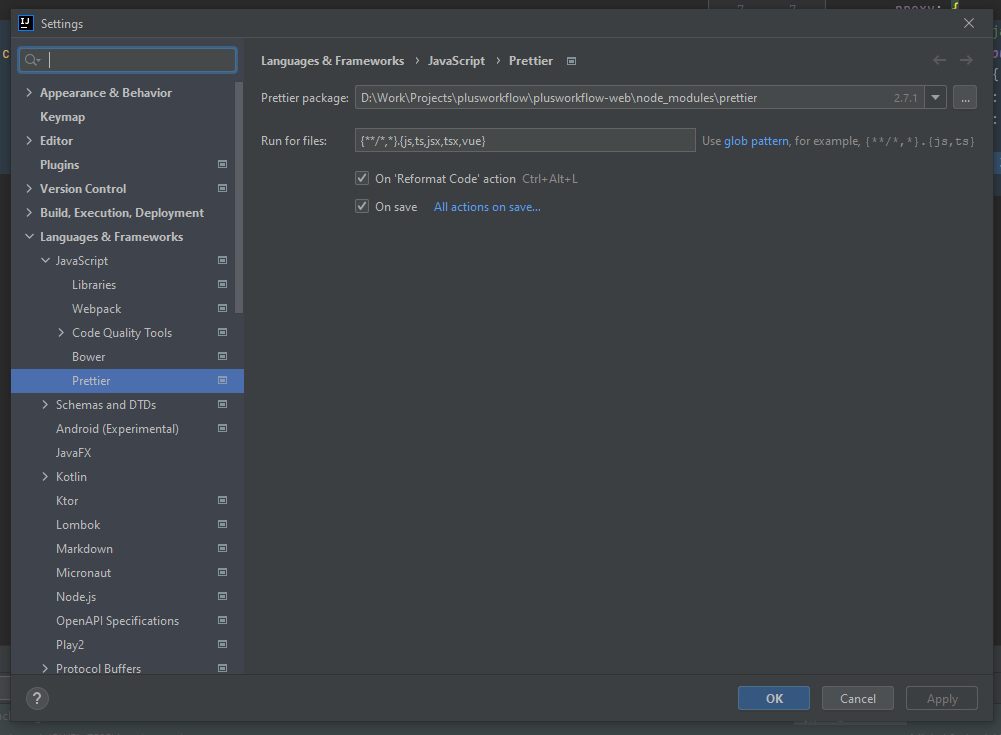Click the project icon in the Prettier breadcrumb
The width and height of the screenshot is (1001, 735).
pos(571,61)
